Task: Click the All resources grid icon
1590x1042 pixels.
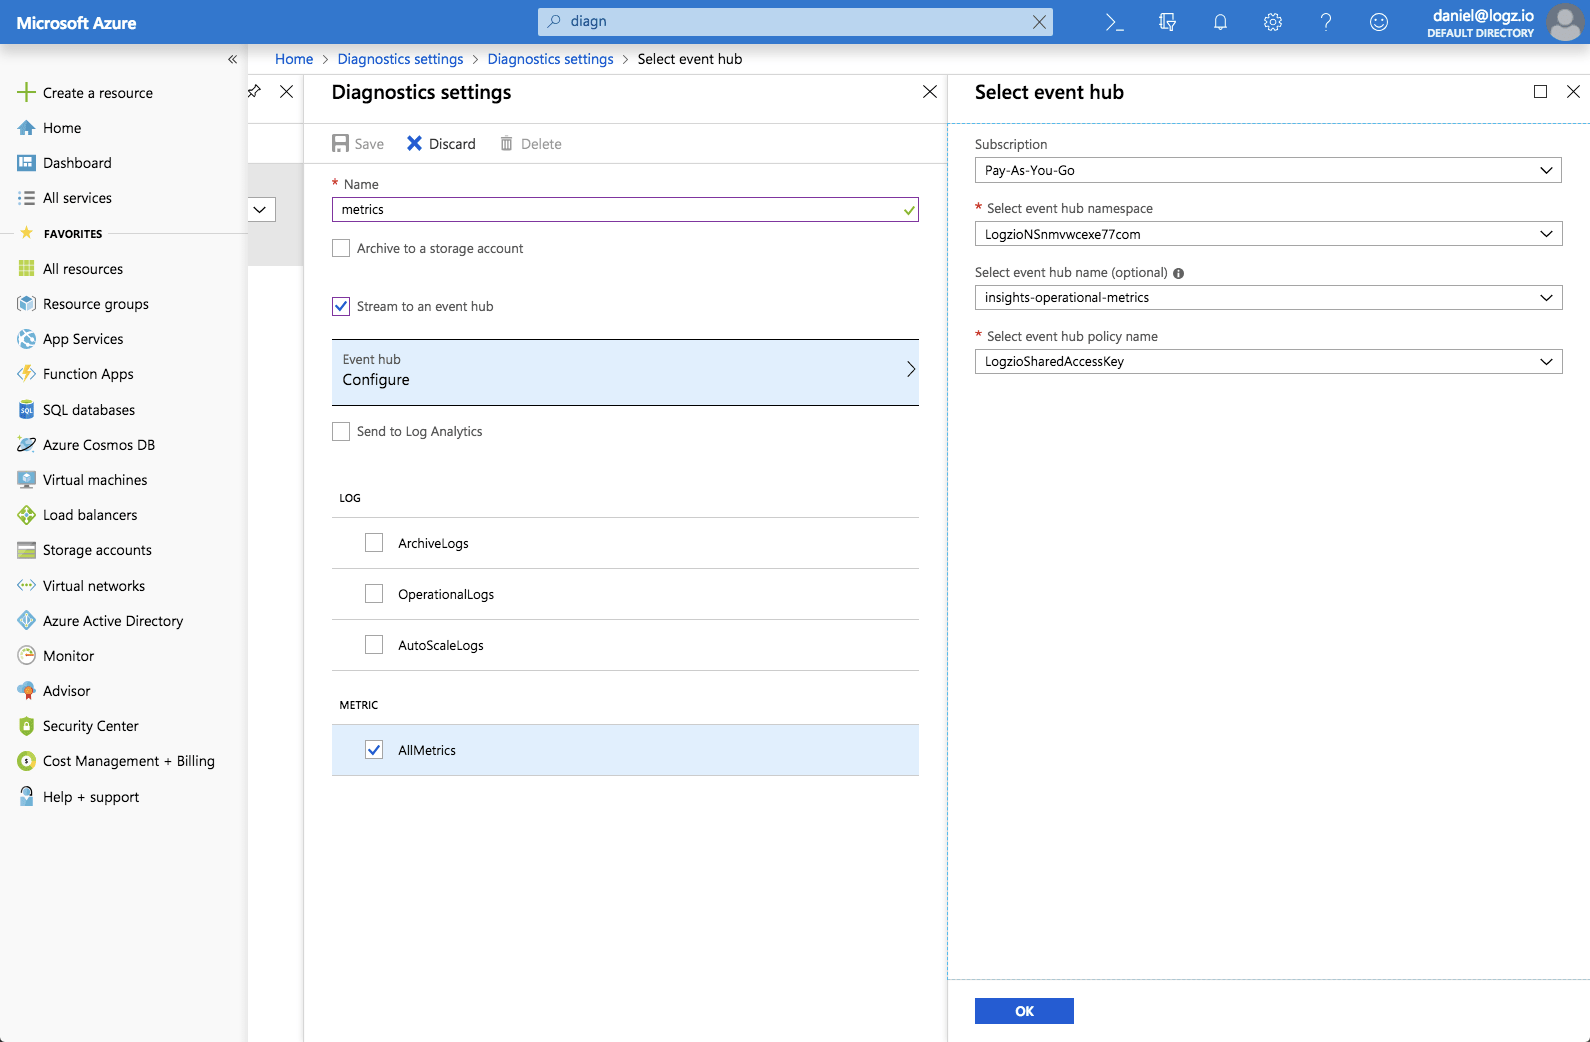Action: tap(26, 269)
